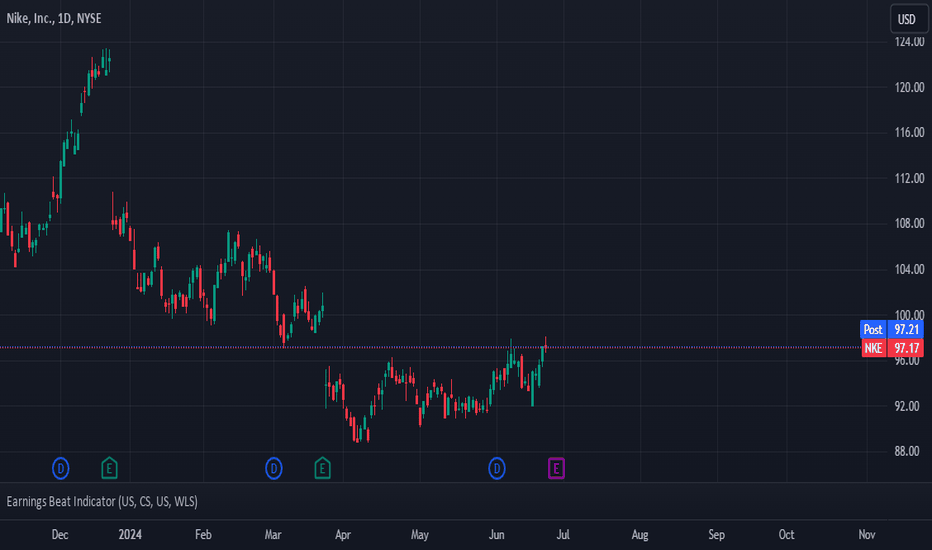Screen dimensions: 932x550
Task: Click the purple upcoming earnings E marker
Action: click(x=556, y=469)
